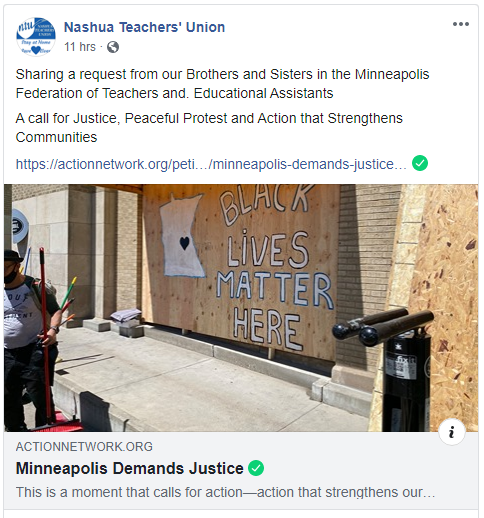Click the Minnesota state shape with heart in photo

(182, 236)
